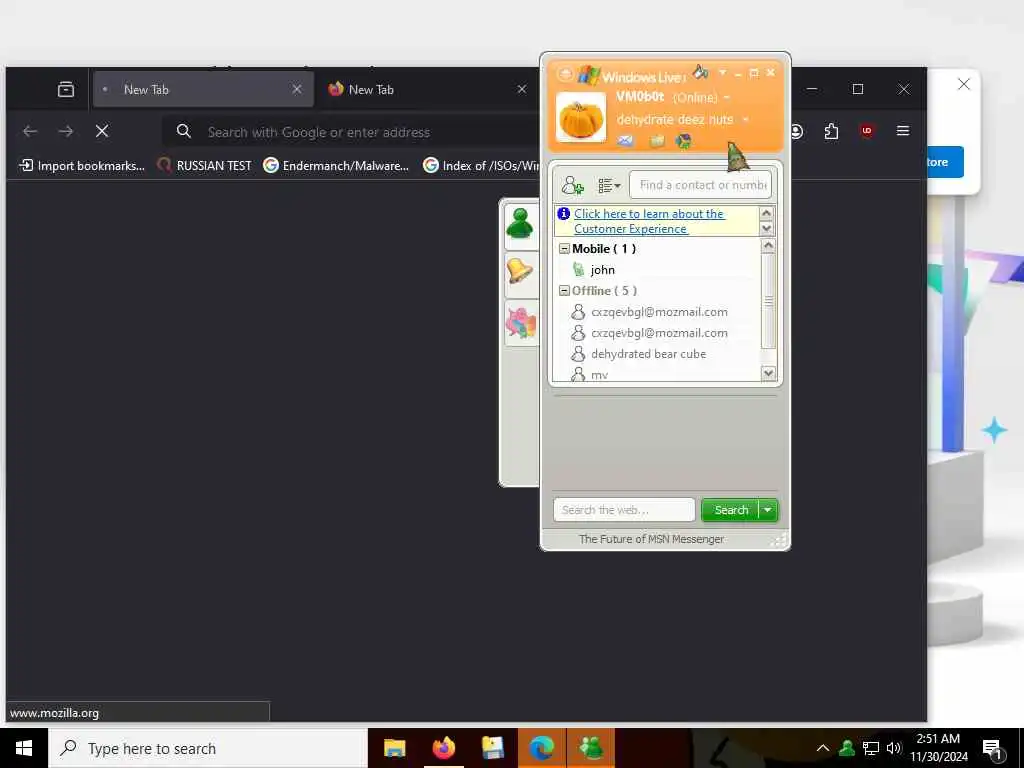Open the Index of /ISOs bookmark
Viewport: 1024px width, 768px height.
tap(481, 166)
